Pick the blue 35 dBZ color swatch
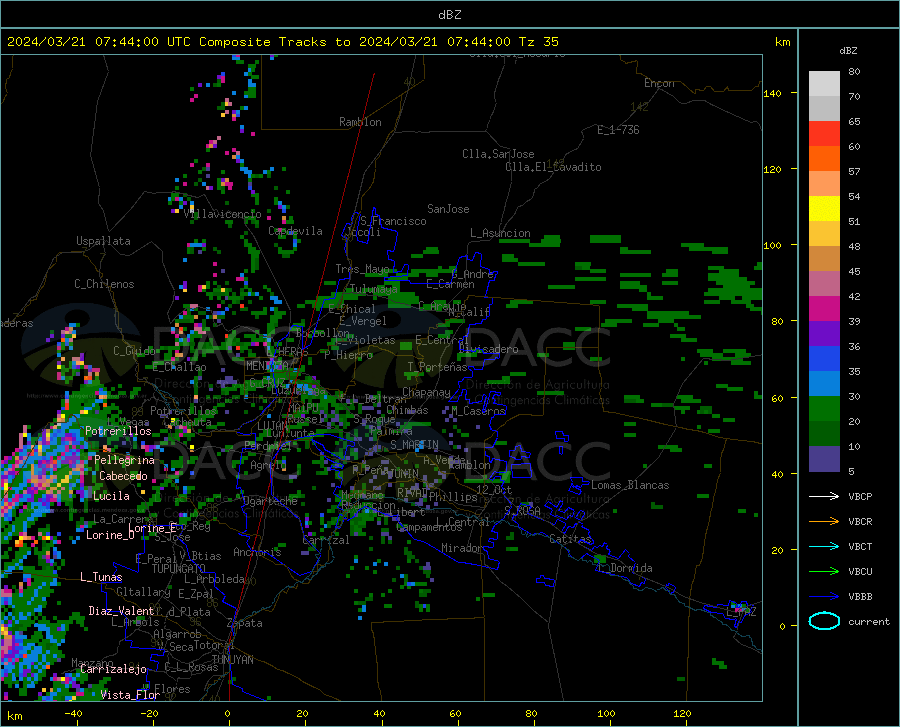Image resolution: width=900 pixels, height=727 pixels. [824, 359]
